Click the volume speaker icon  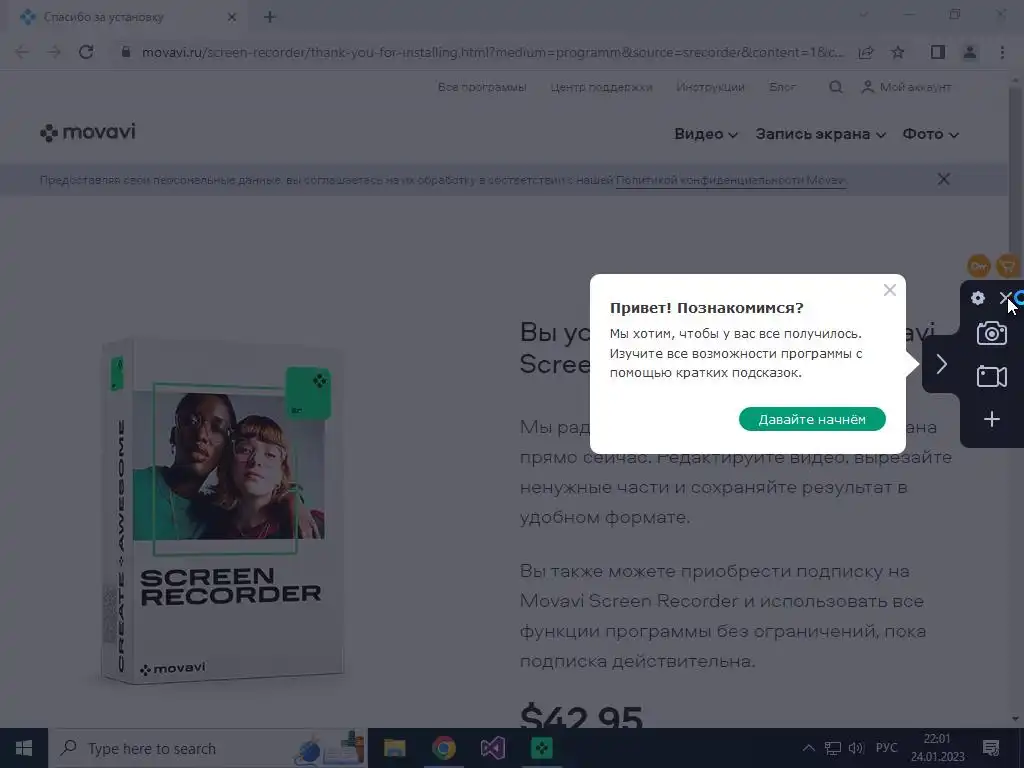point(856,748)
